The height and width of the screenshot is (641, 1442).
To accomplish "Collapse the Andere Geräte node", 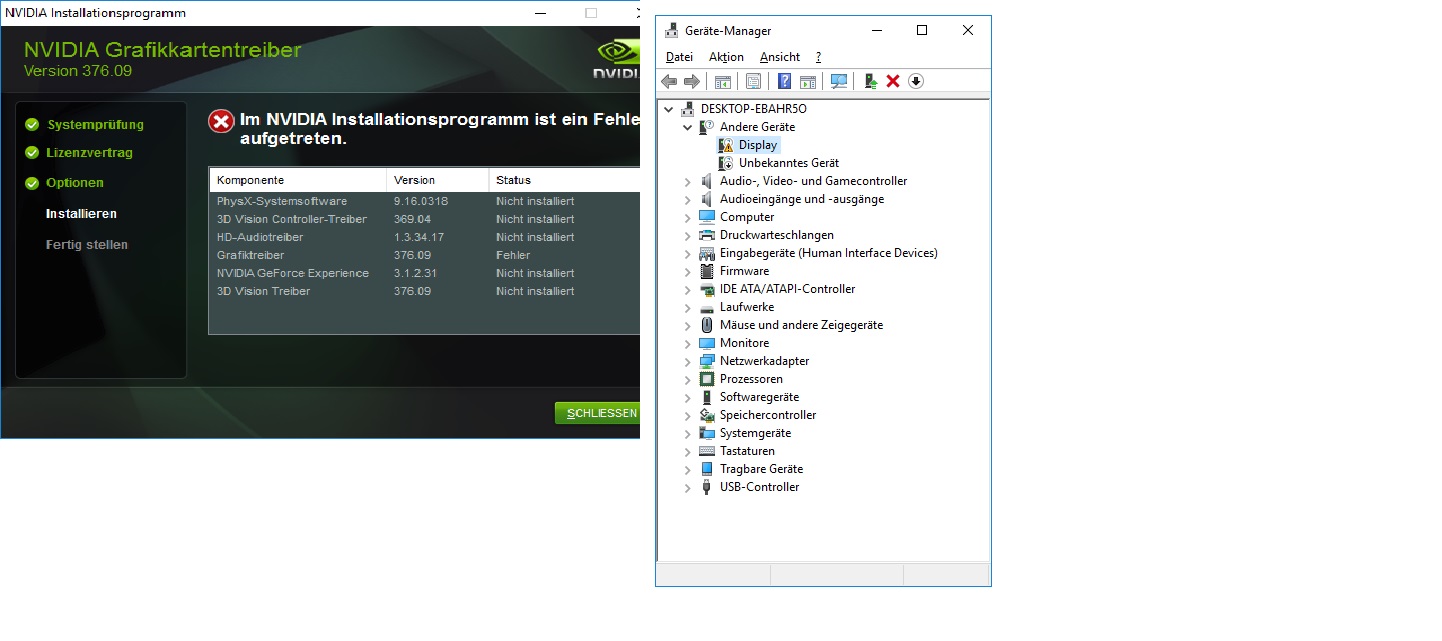I will click(x=688, y=127).
